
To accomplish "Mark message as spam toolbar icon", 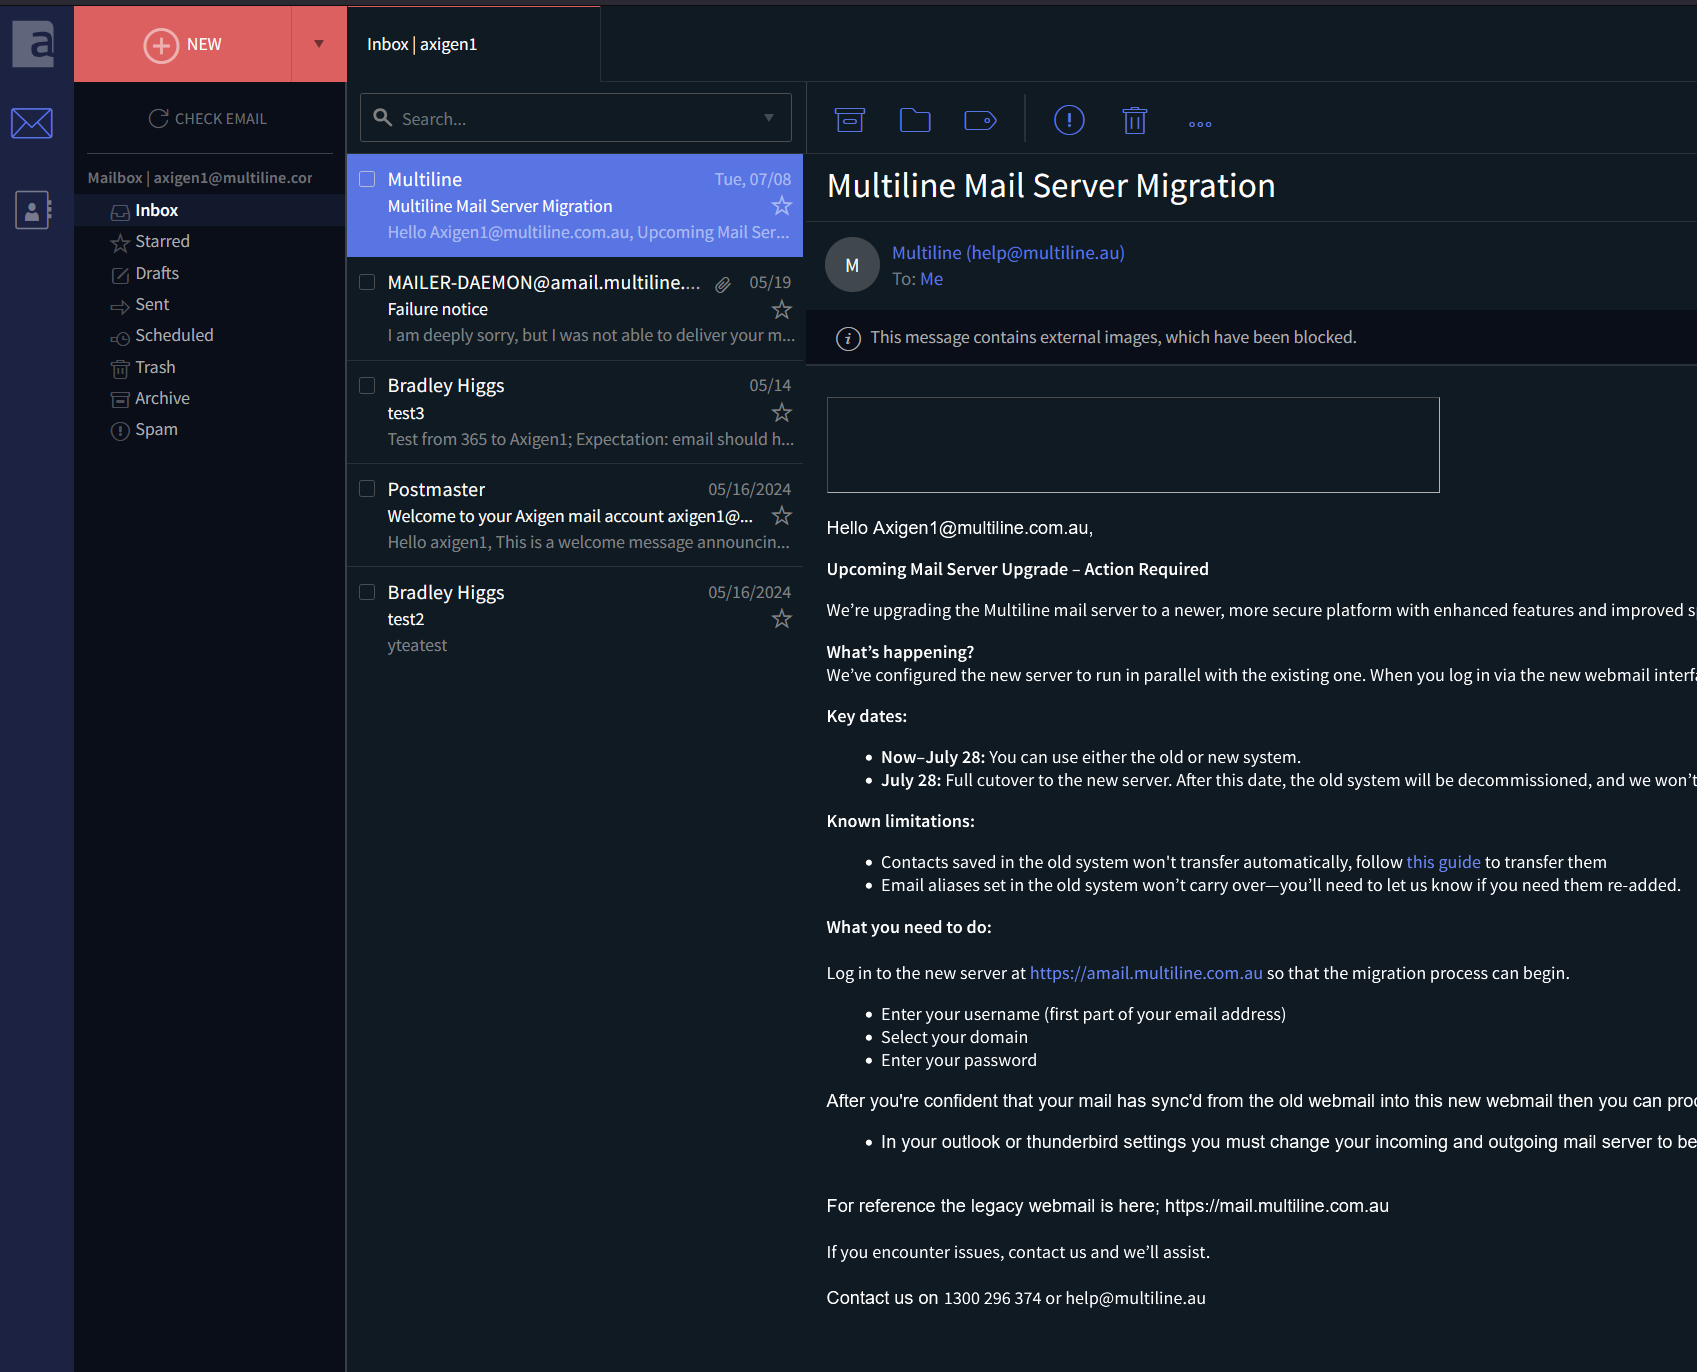I will pyautogui.click(x=1069, y=120).
